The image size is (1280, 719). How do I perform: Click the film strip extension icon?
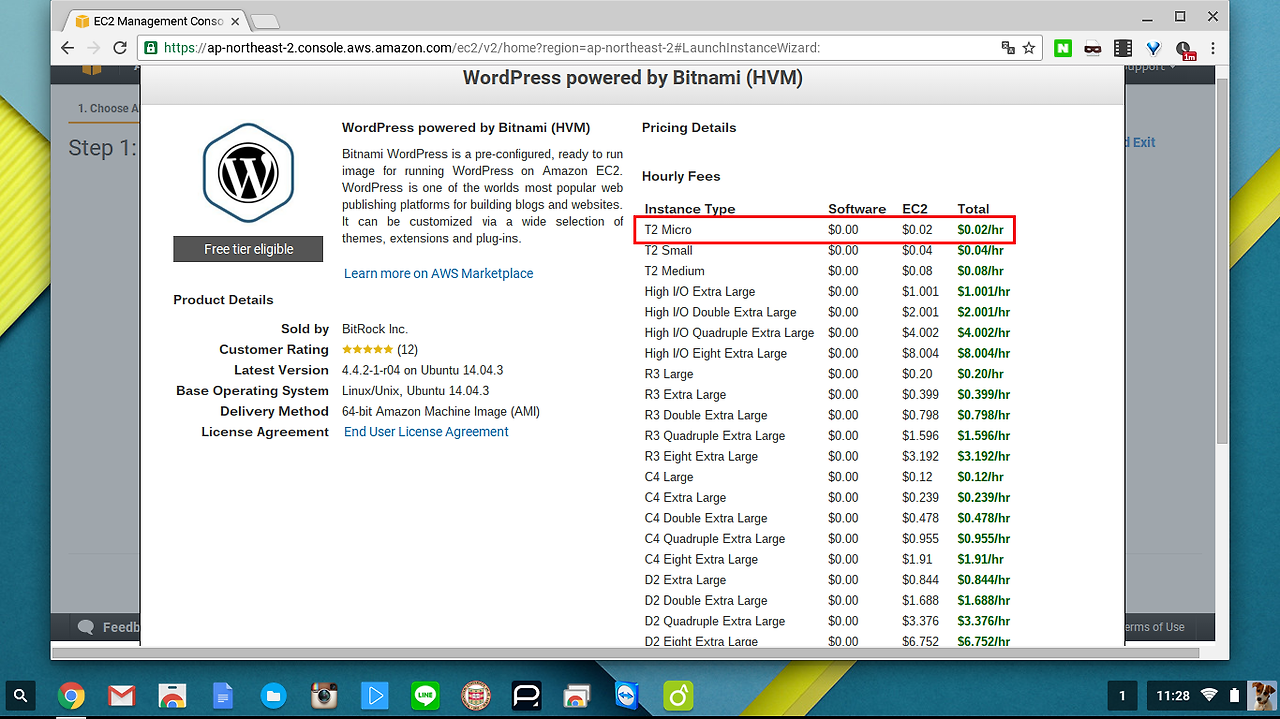[1123, 48]
